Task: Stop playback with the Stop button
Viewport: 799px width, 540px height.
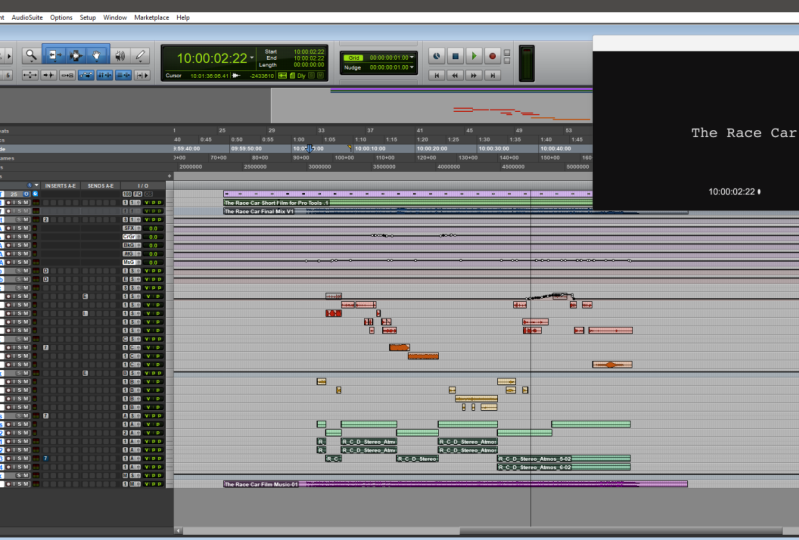Action: [x=456, y=56]
